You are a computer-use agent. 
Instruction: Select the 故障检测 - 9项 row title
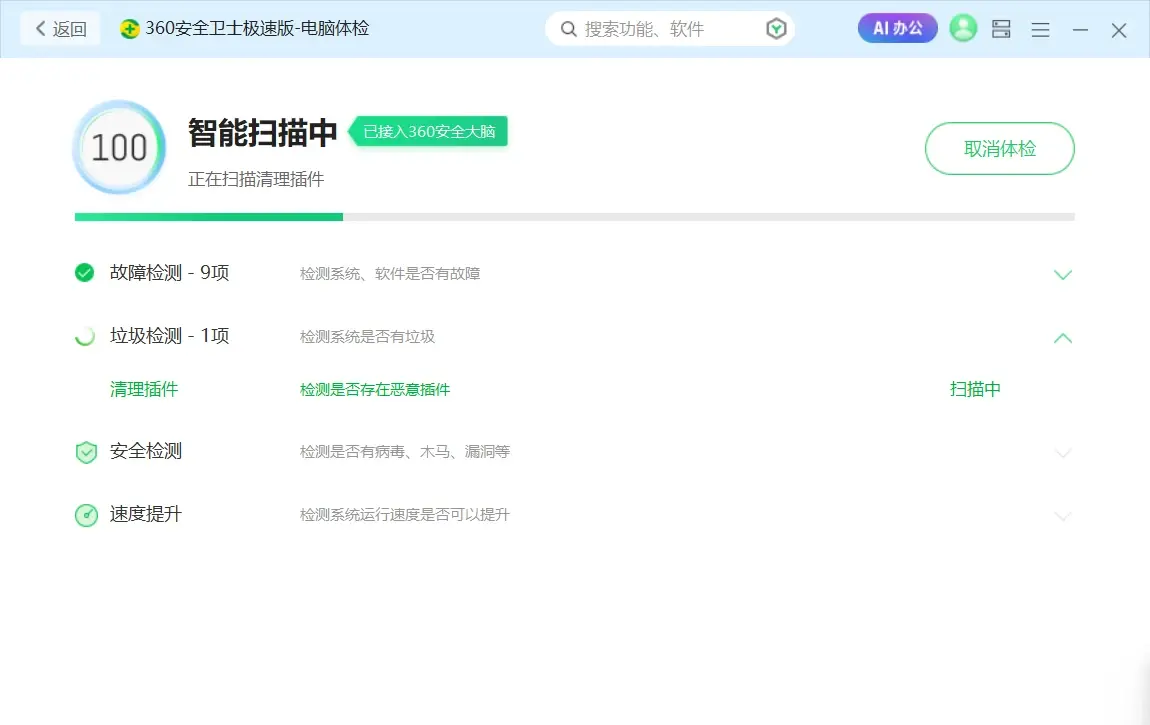(169, 273)
